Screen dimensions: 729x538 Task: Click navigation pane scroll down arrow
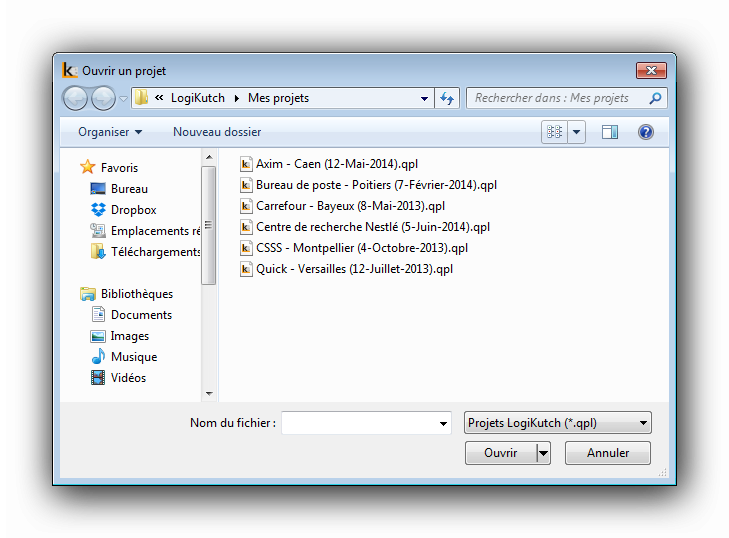click(209, 394)
